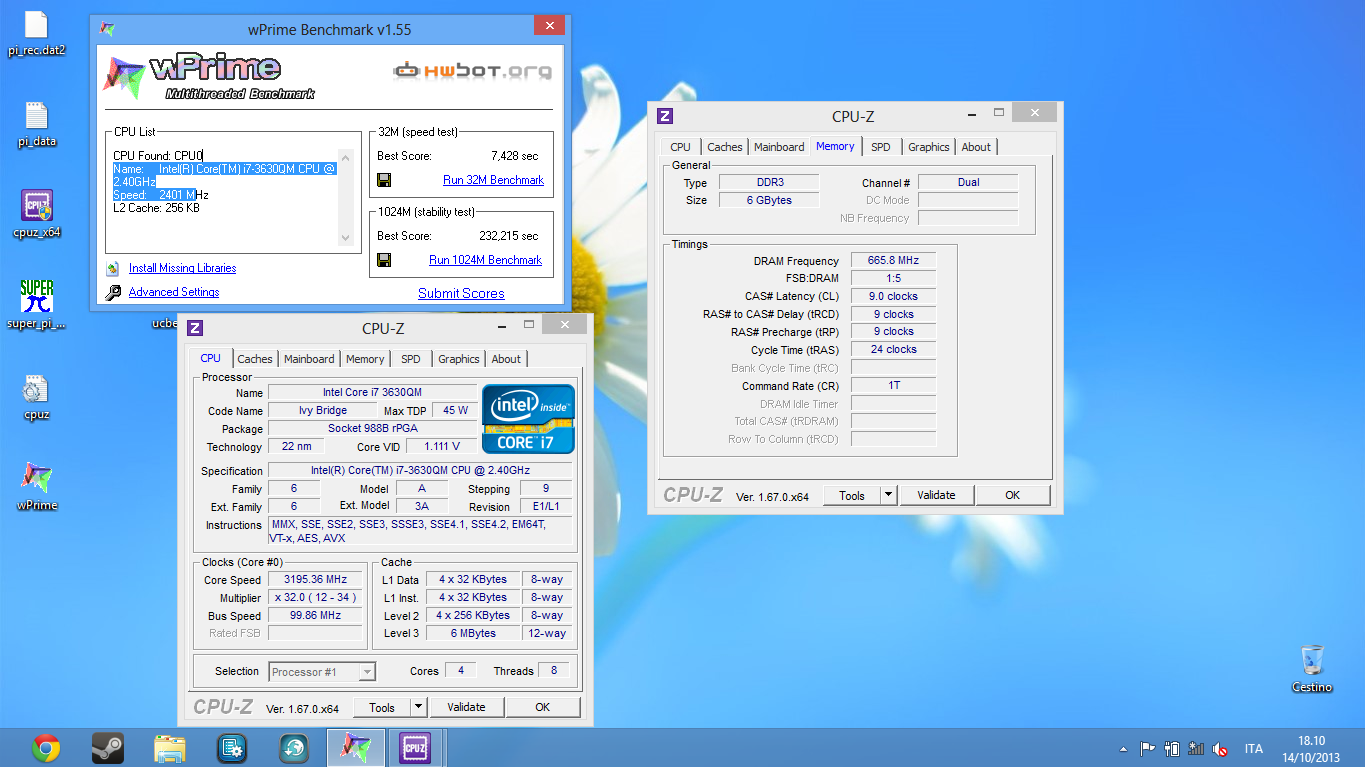Click the Core Speed value 3195.36 MHz

[317, 580]
